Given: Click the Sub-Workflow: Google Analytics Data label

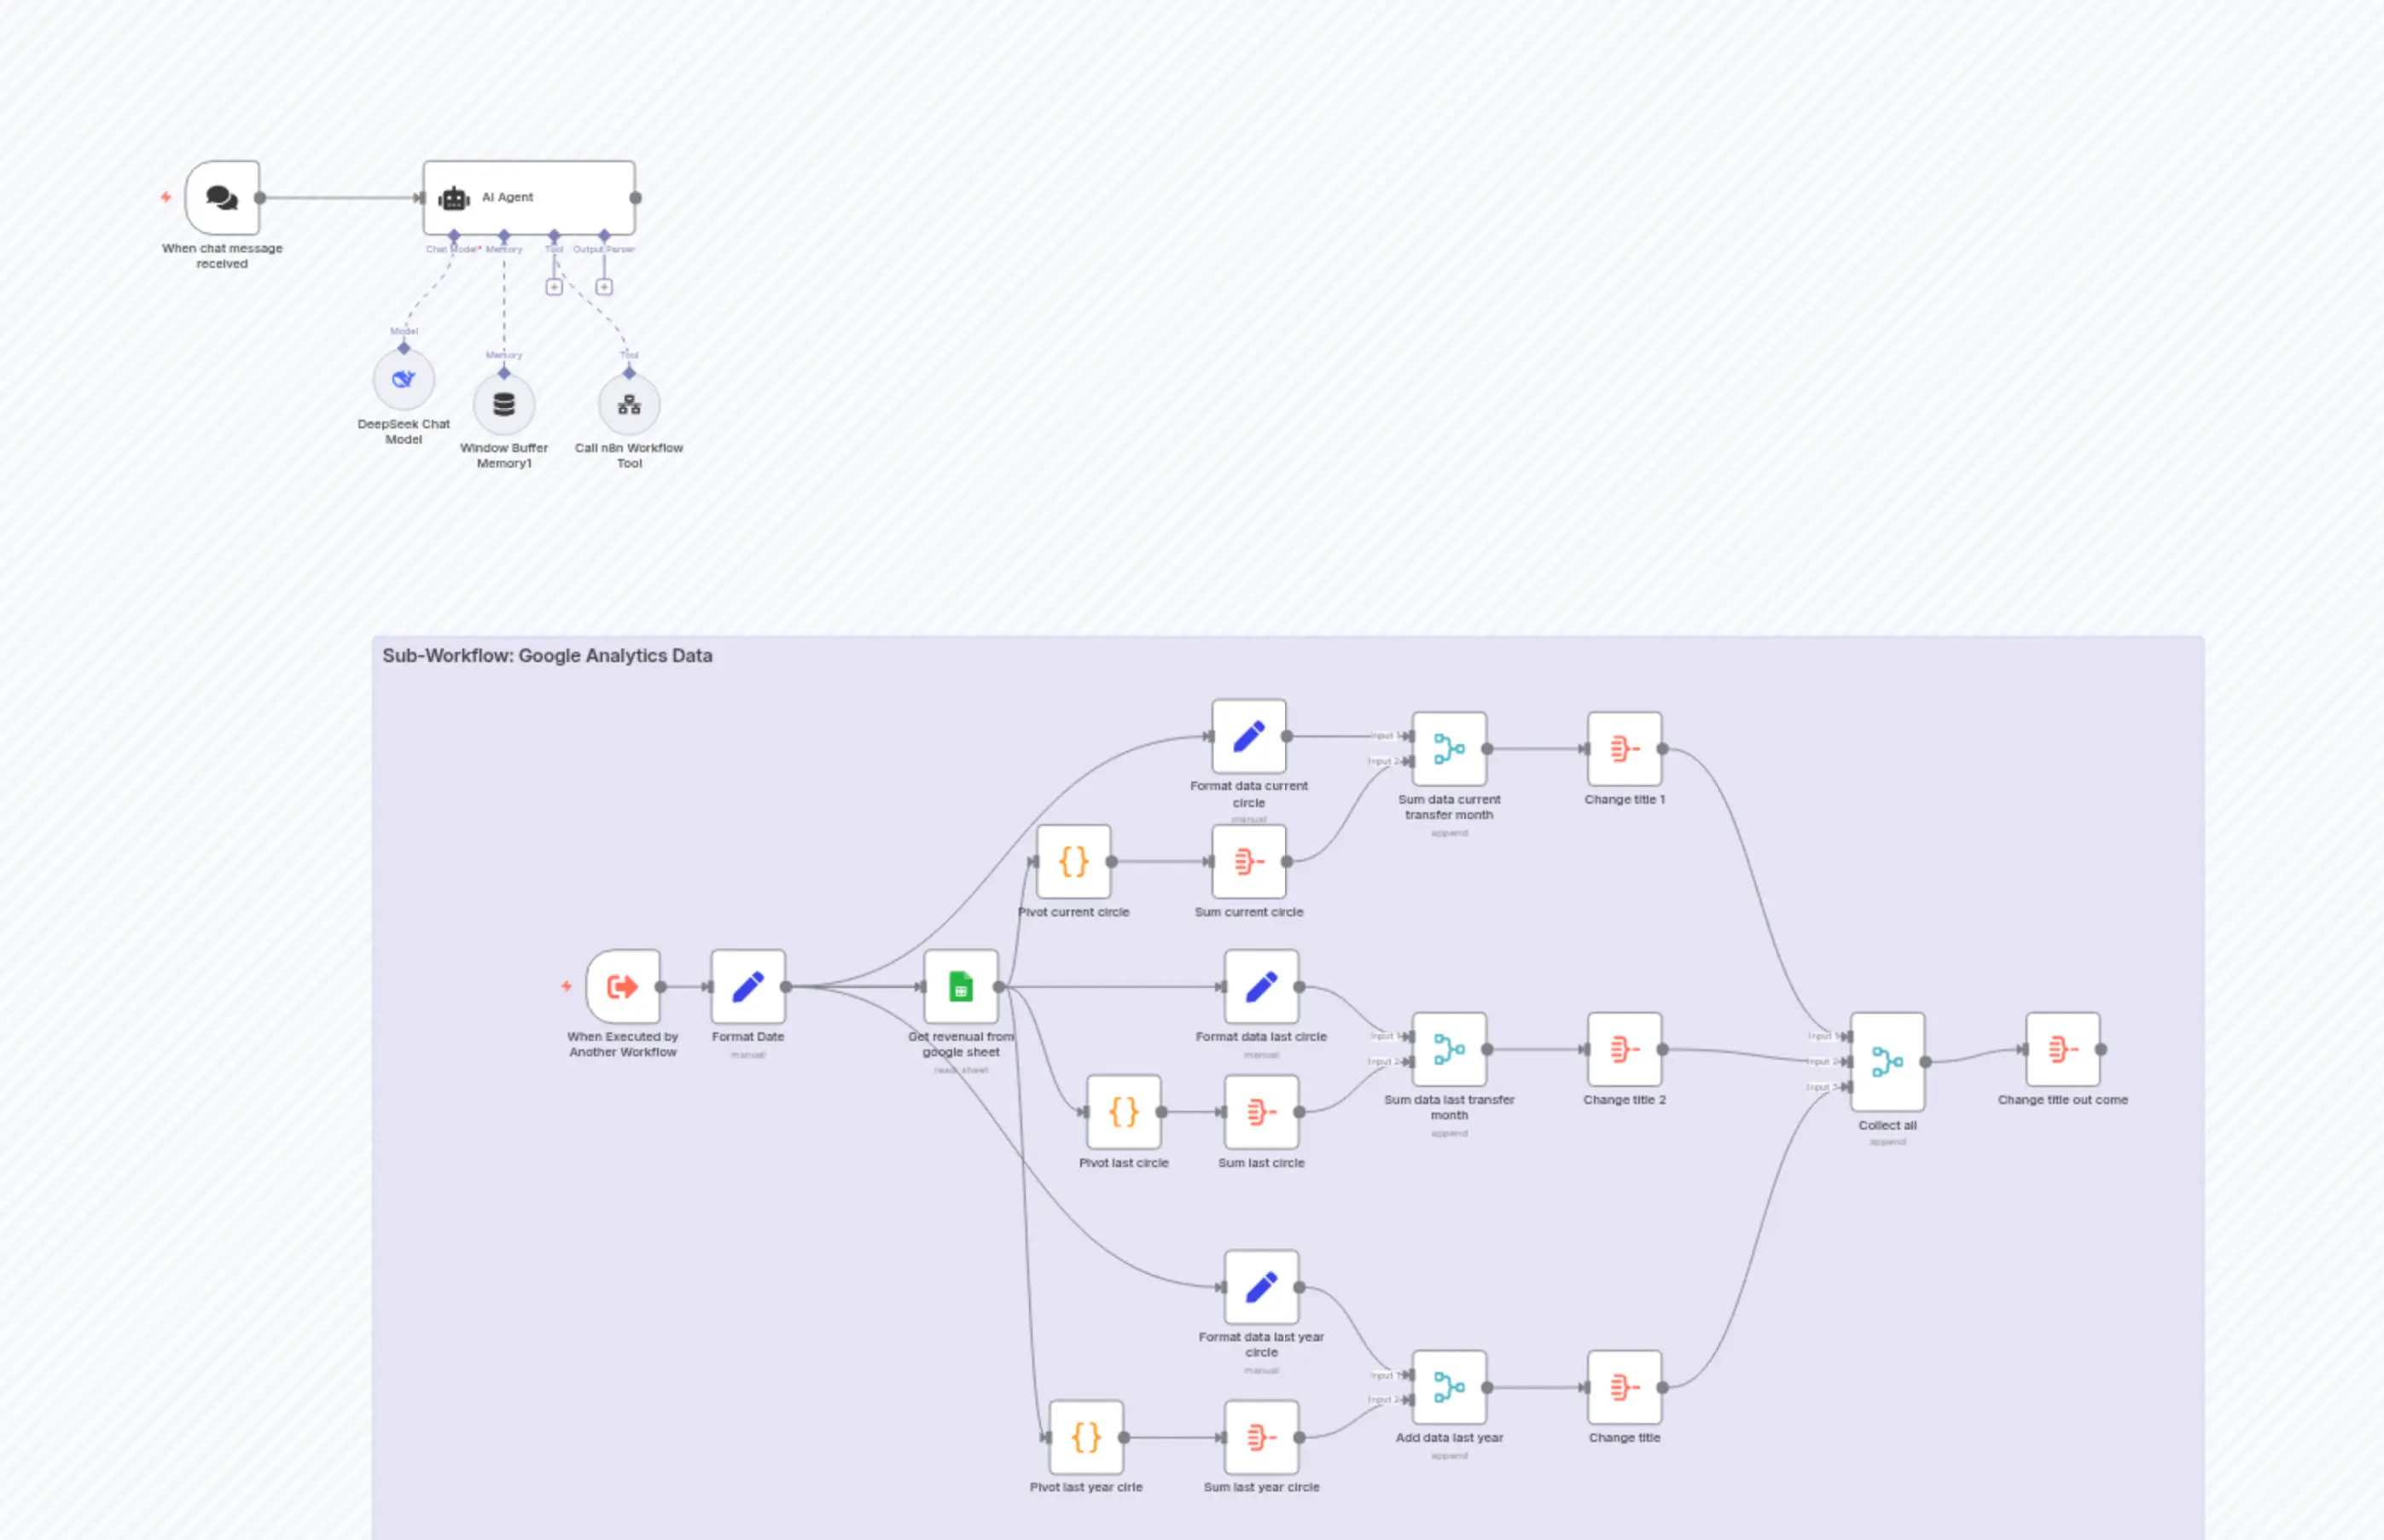Looking at the screenshot, I should click(x=547, y=655).
